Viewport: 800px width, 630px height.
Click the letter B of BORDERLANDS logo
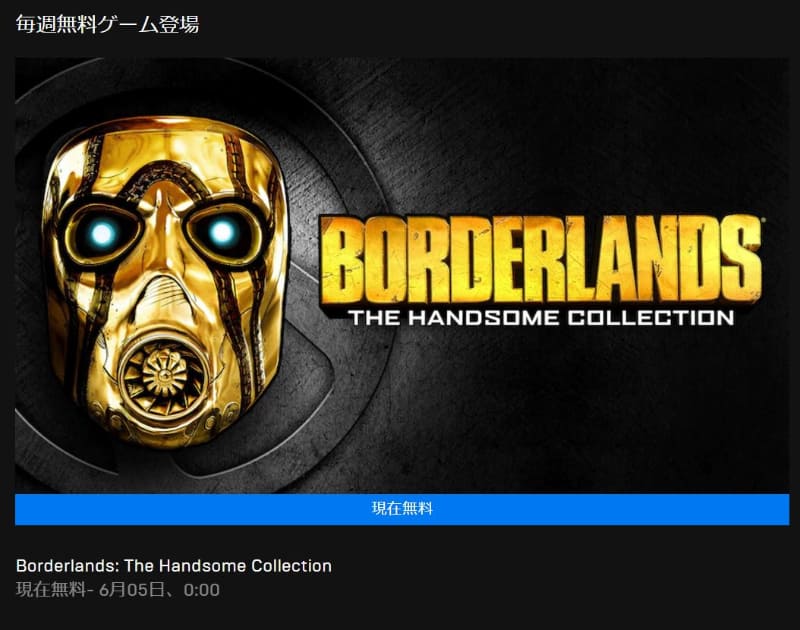click(346, 262)
